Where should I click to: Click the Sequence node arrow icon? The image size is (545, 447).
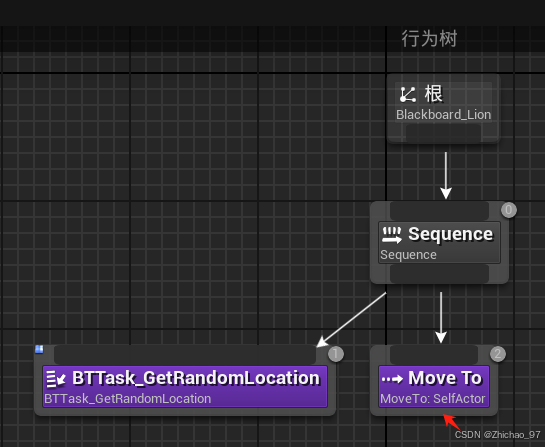pos(392,235)
